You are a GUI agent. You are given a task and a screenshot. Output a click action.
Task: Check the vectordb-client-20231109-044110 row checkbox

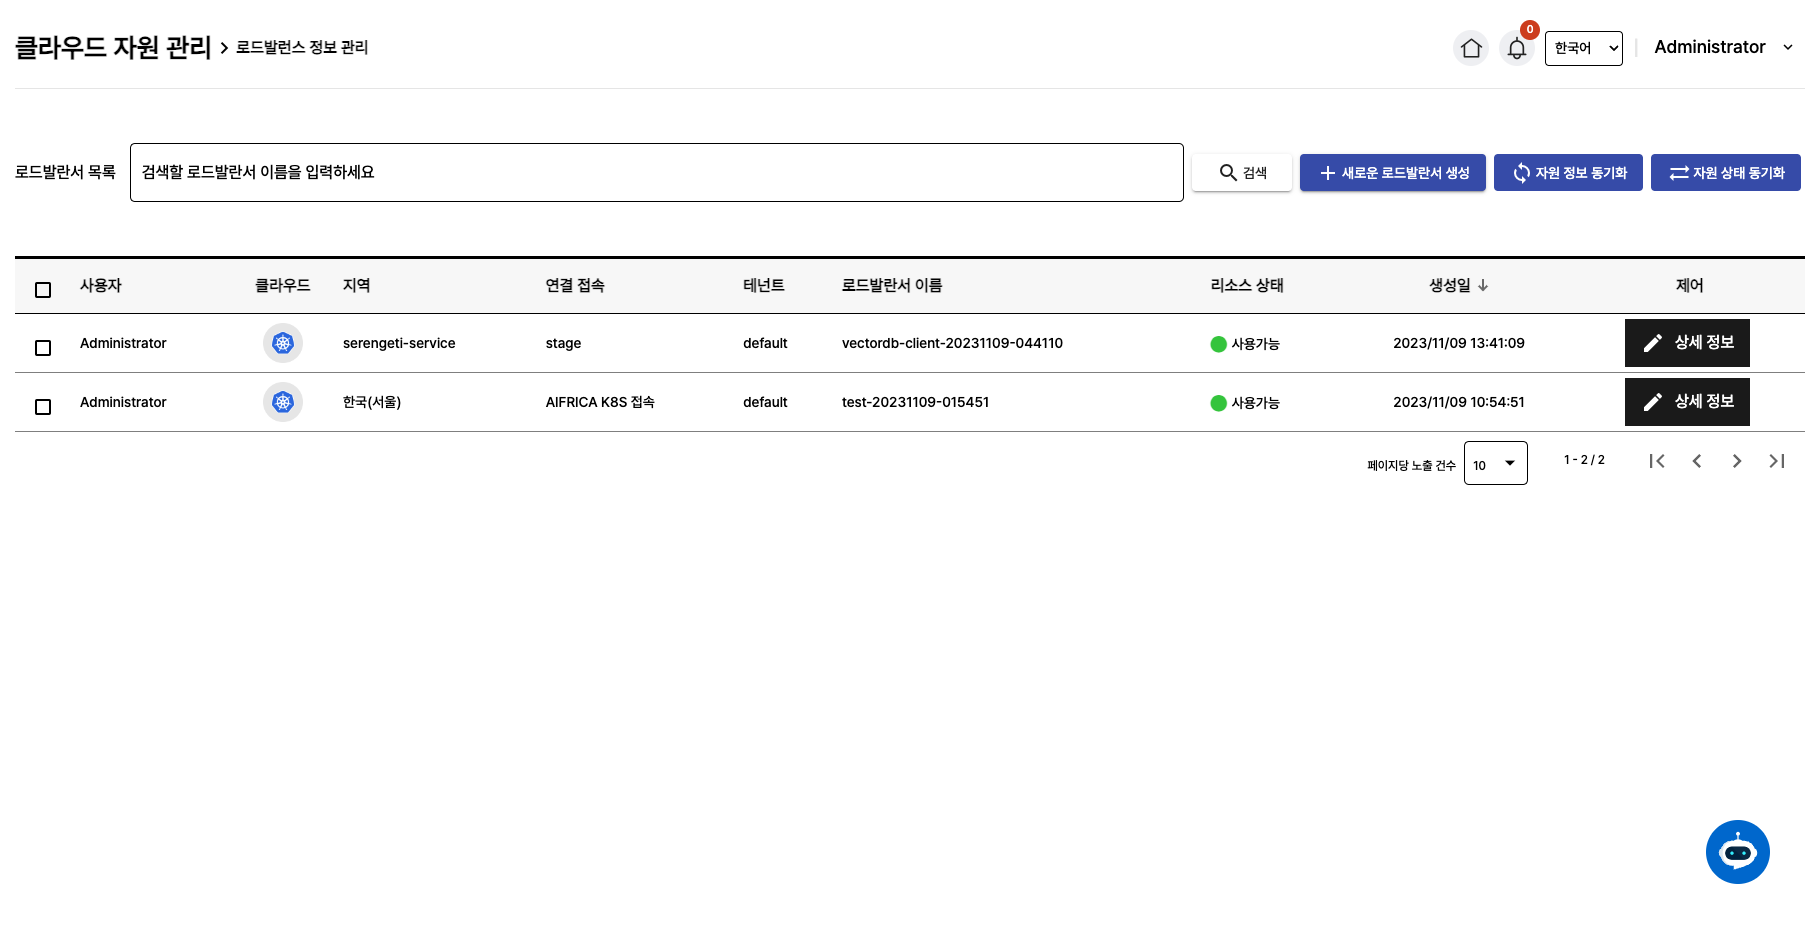(x=43, y=348)
